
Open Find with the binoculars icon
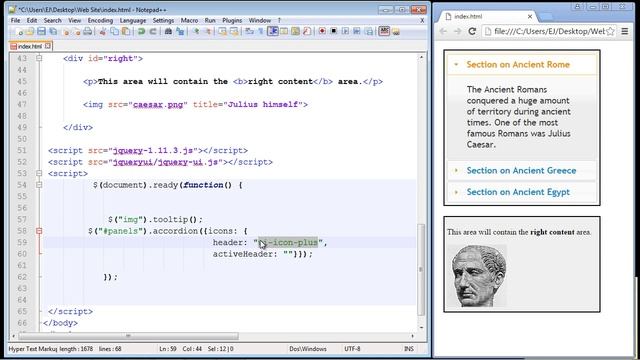tap(168, 31)
